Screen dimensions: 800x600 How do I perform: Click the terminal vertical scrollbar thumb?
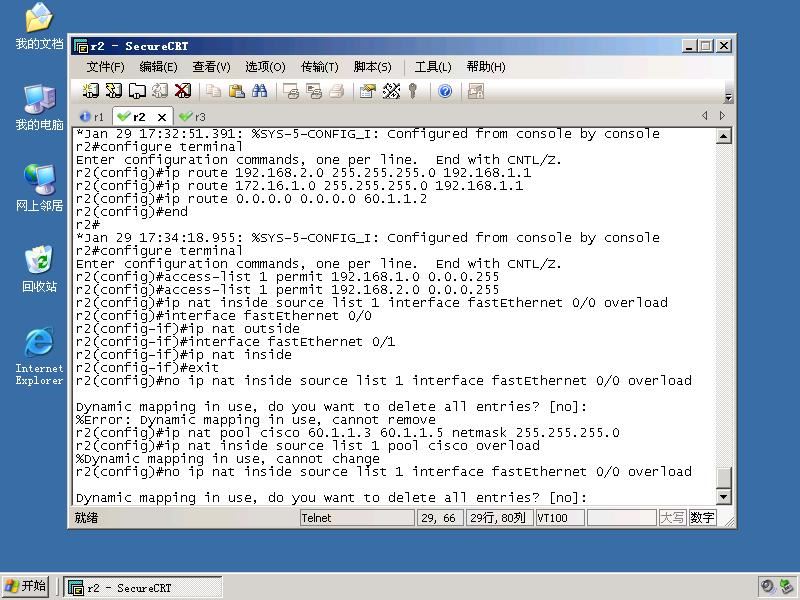(723, 478)
